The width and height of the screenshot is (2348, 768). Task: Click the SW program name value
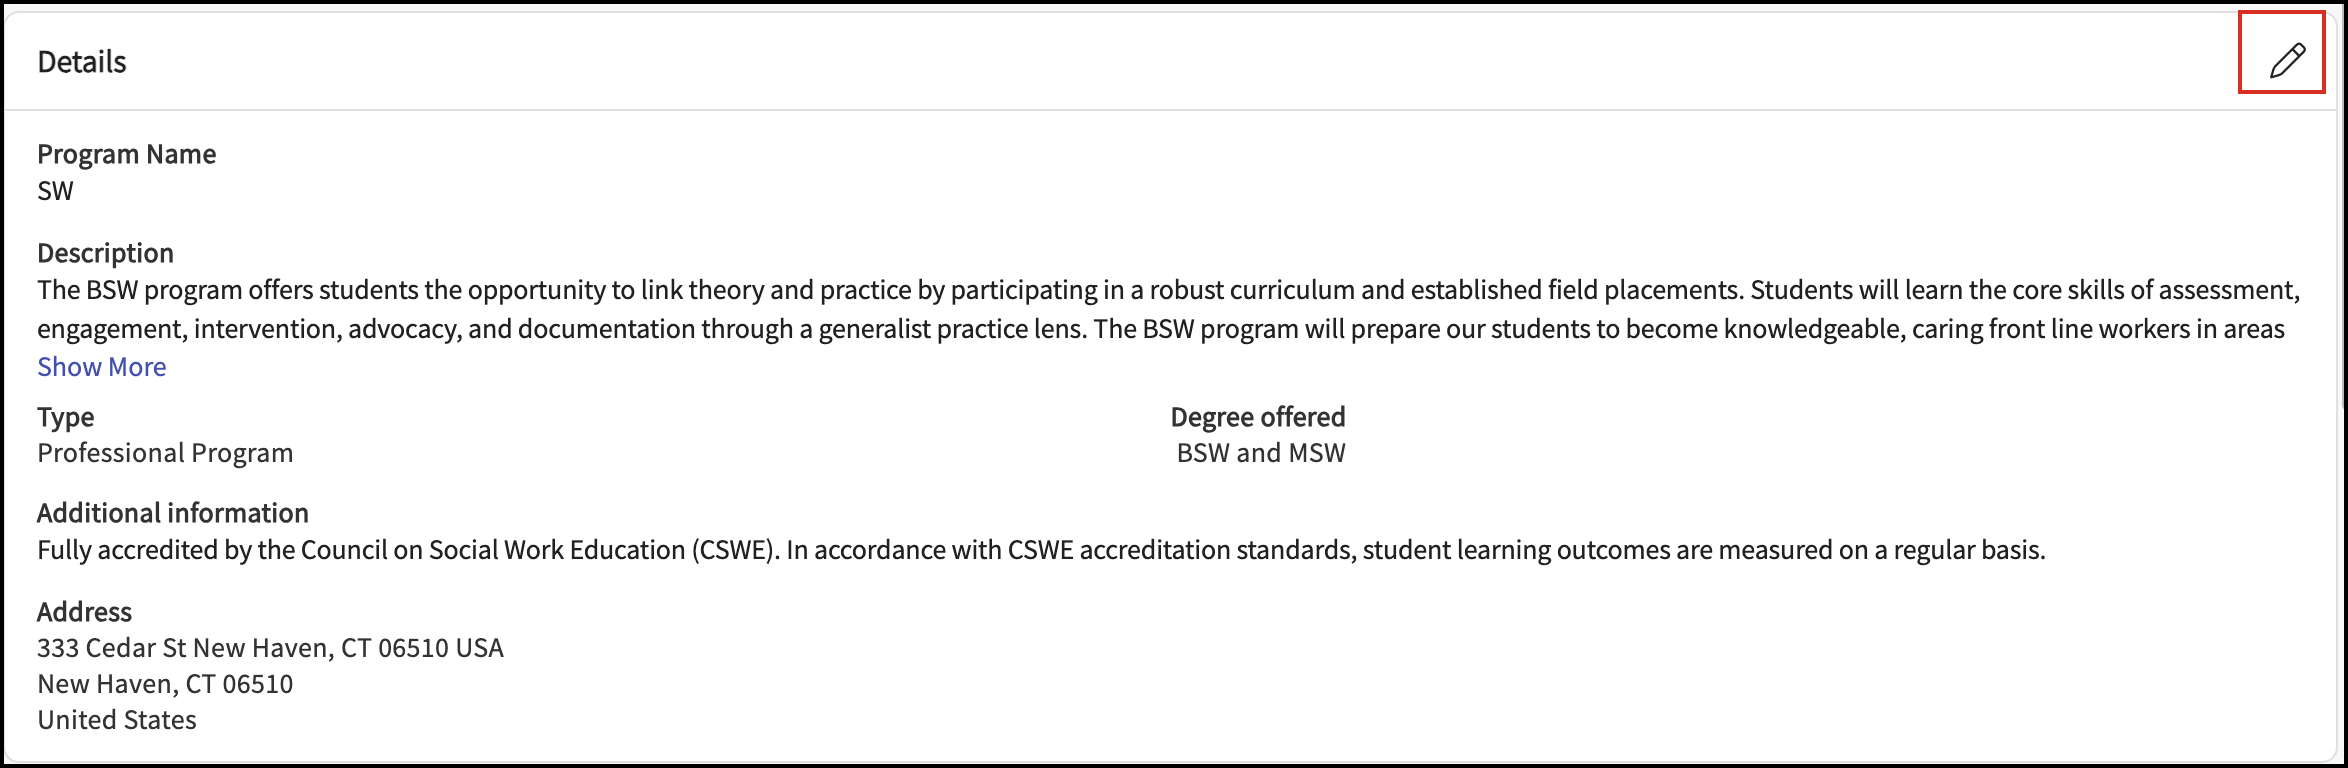point(55,191)
